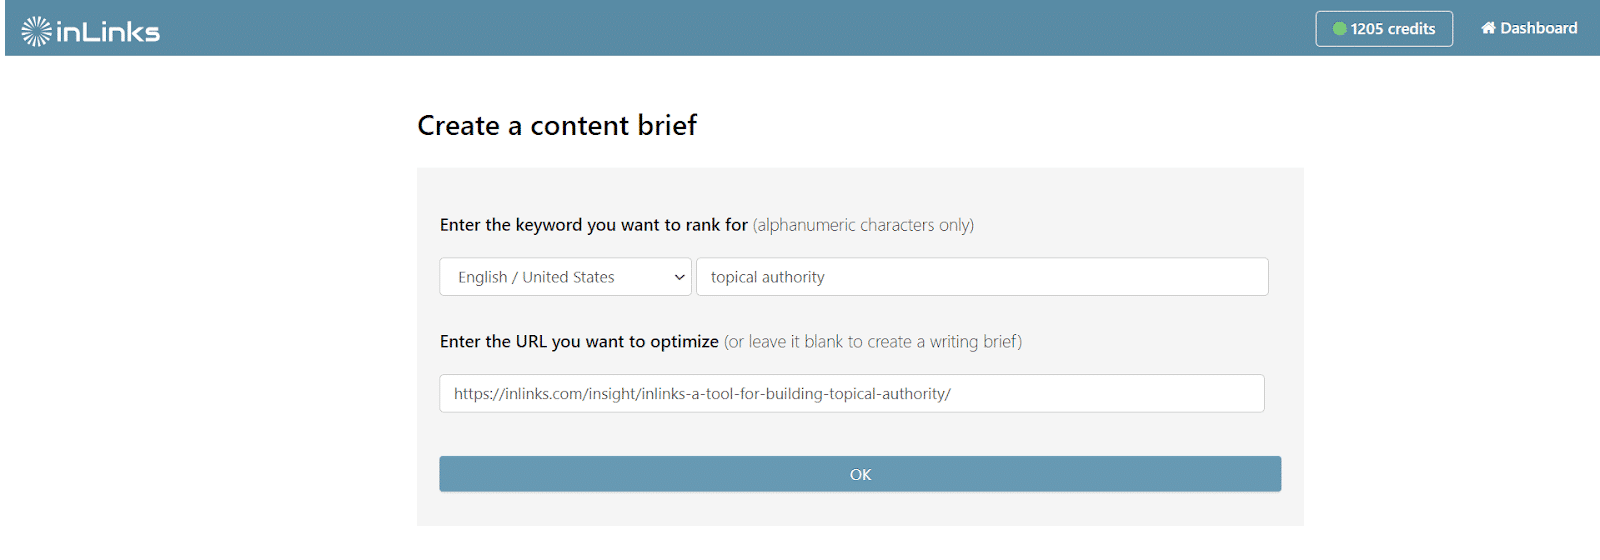Click the Enter the keyword label text
This screenshot has height=560, width=1600.
(x=594, y=225)
